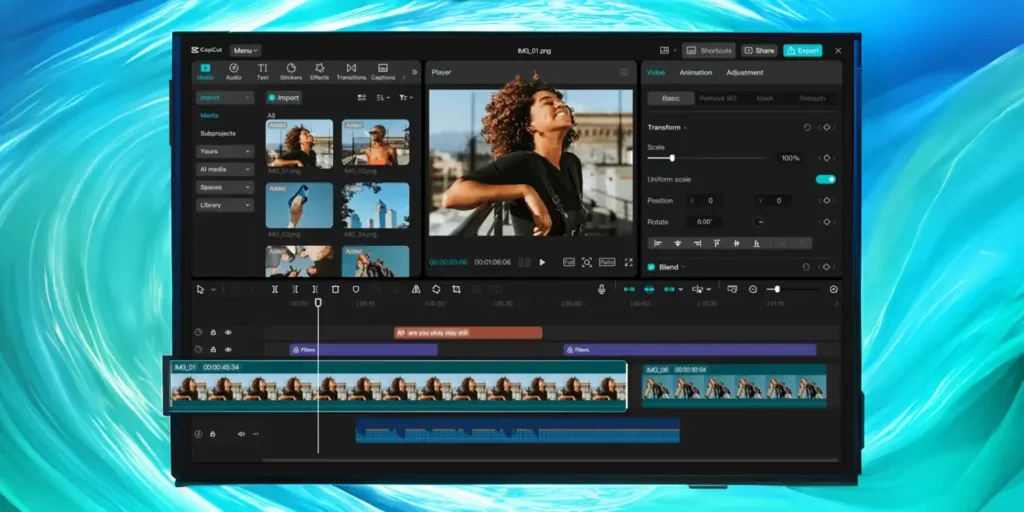The width and height of the screenshot is (1024, 512).
Task: Open the sort order dropdown in media panel
Action: point(383,98)
